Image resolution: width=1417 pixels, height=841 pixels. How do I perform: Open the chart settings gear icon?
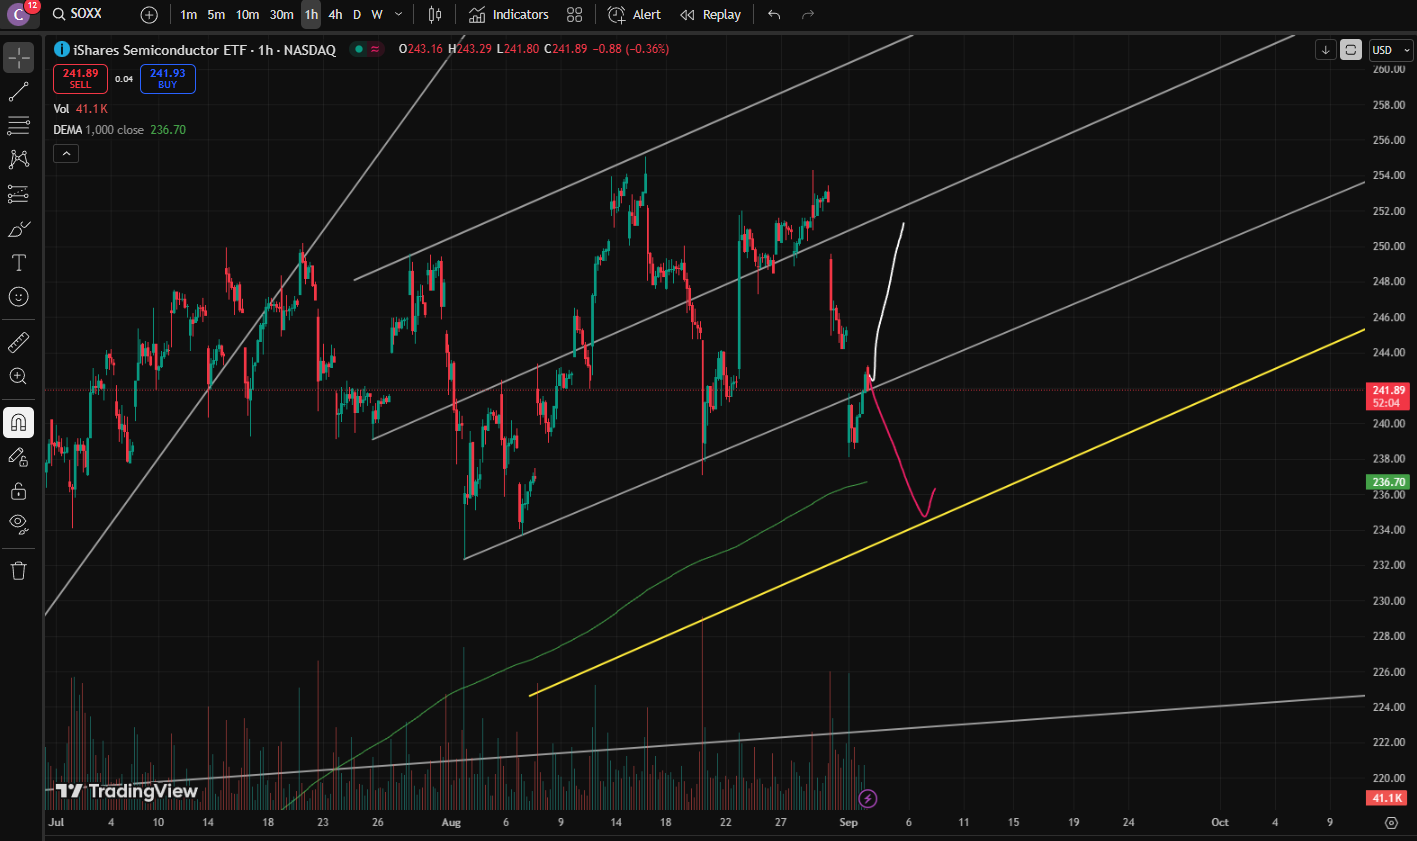(1391, 822)
